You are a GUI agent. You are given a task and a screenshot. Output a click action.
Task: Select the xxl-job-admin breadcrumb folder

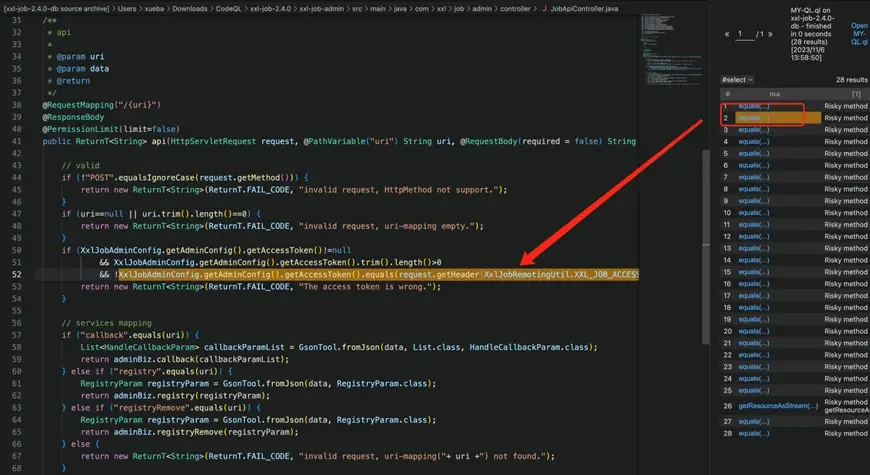[x=322, y=9]
